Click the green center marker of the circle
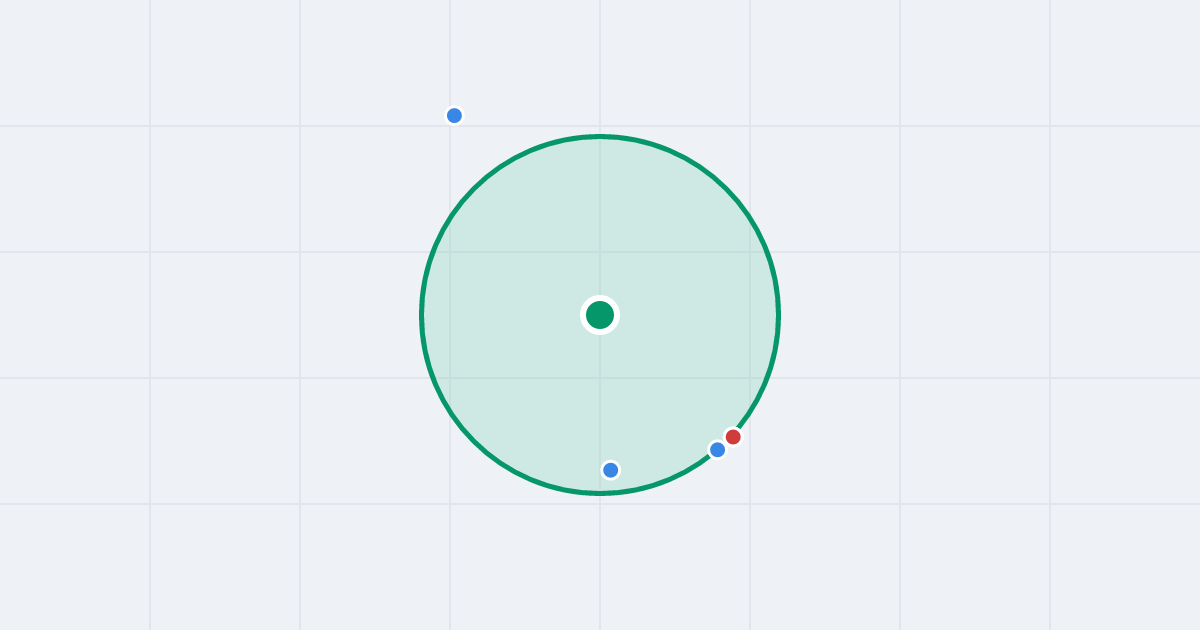1200x630 pixels. [x=600, y=315]
